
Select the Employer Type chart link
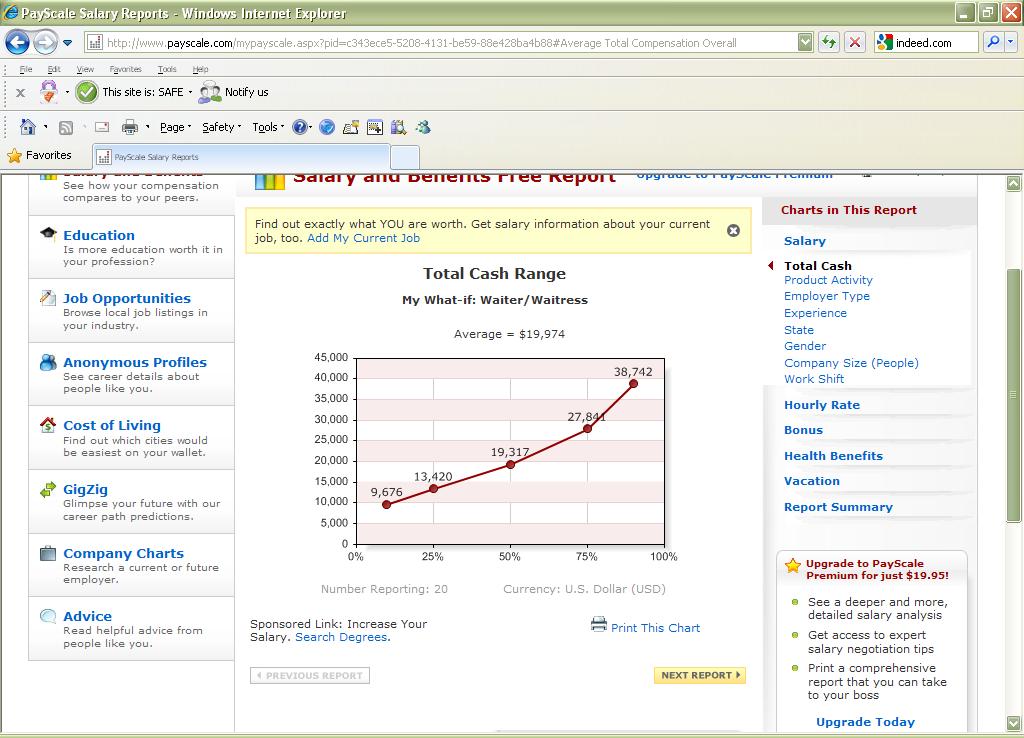[x=827, y=296]
